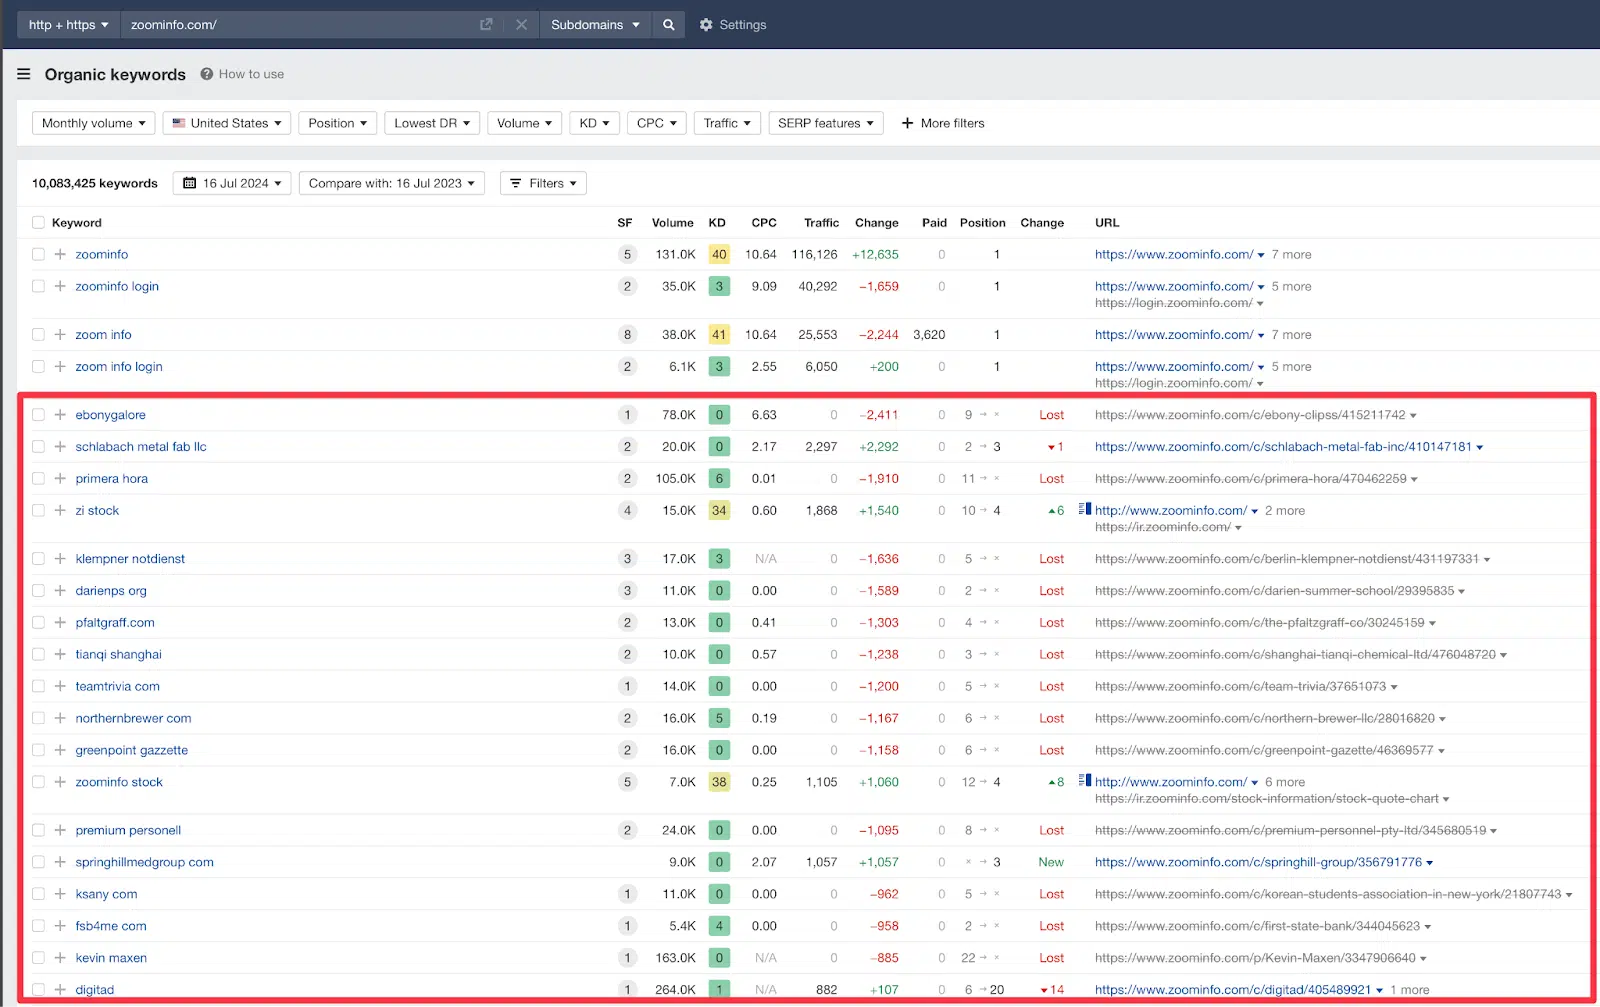Click the plus icon next to ebonygalore
The height and width of the screenshot is (1007, 1600).
(x=60, y=415)
